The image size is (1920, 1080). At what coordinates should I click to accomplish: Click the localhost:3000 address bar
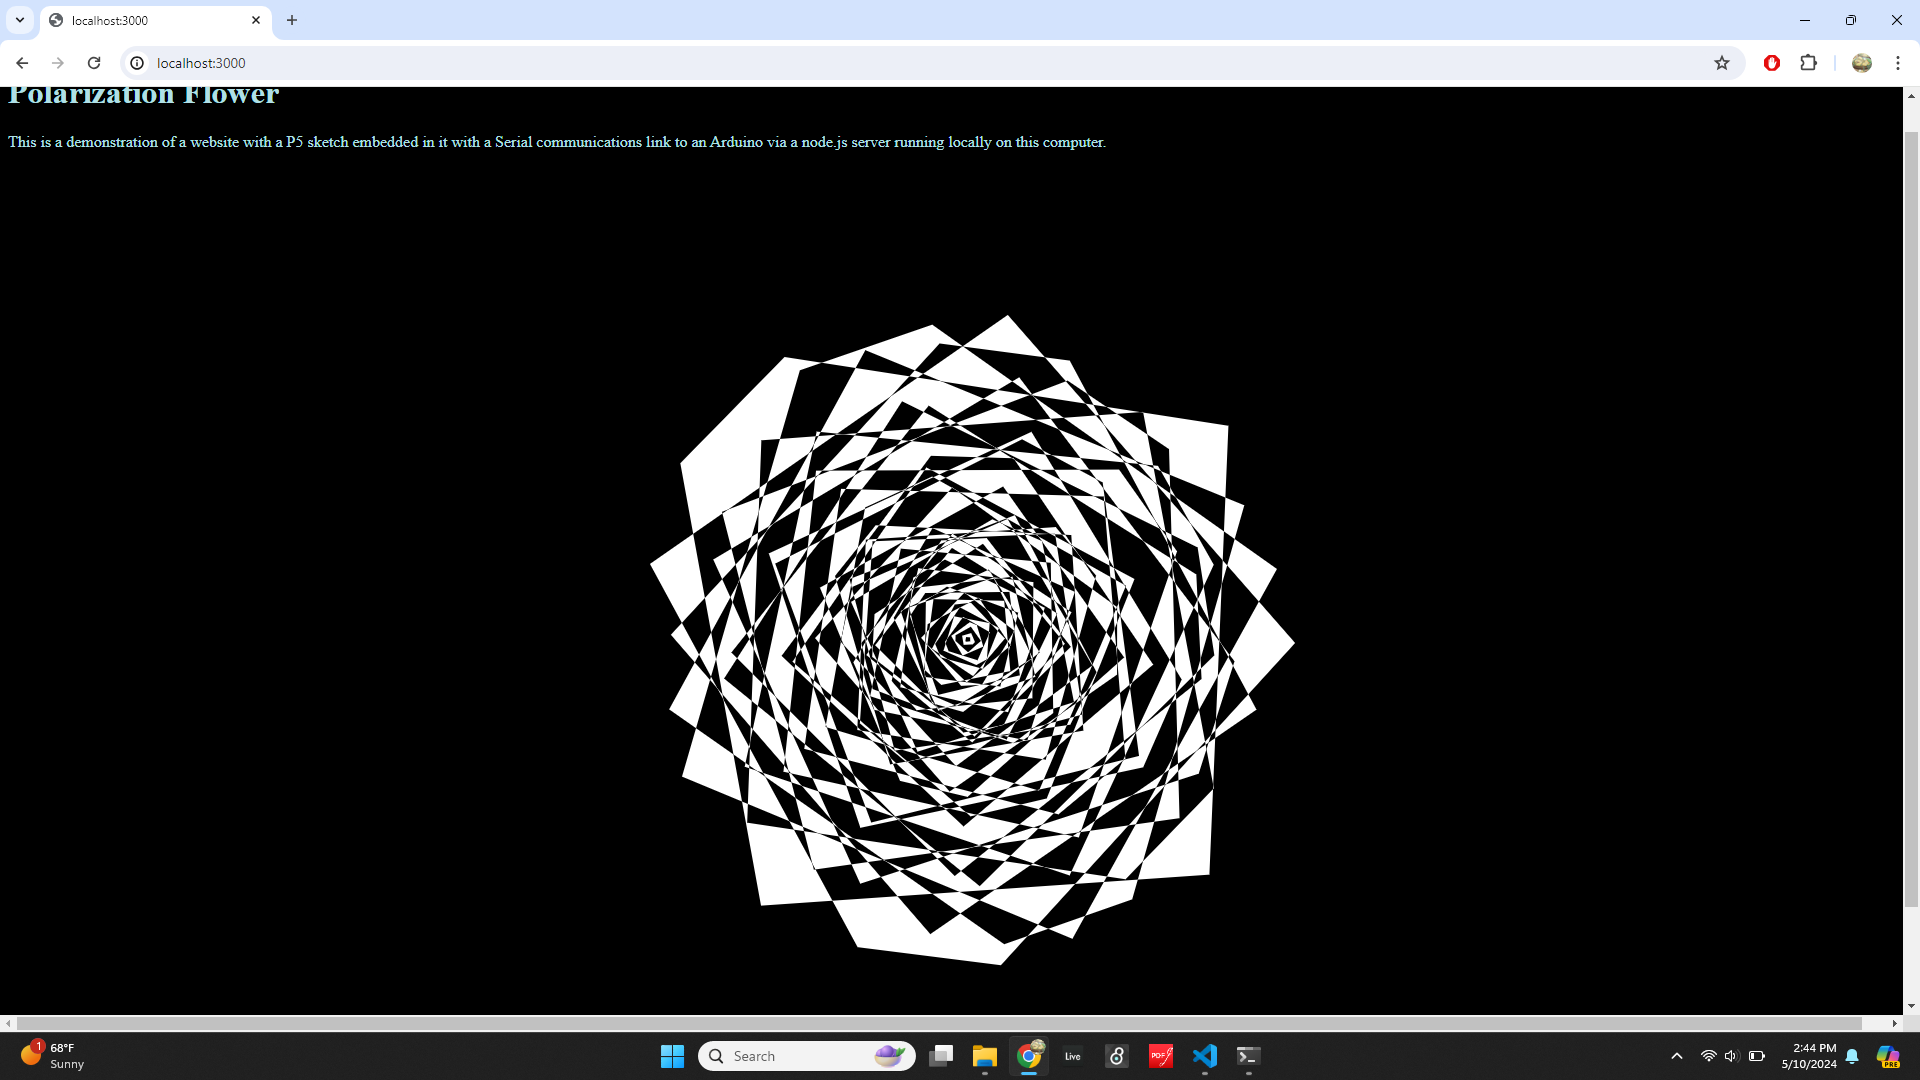tap(200, 62)
